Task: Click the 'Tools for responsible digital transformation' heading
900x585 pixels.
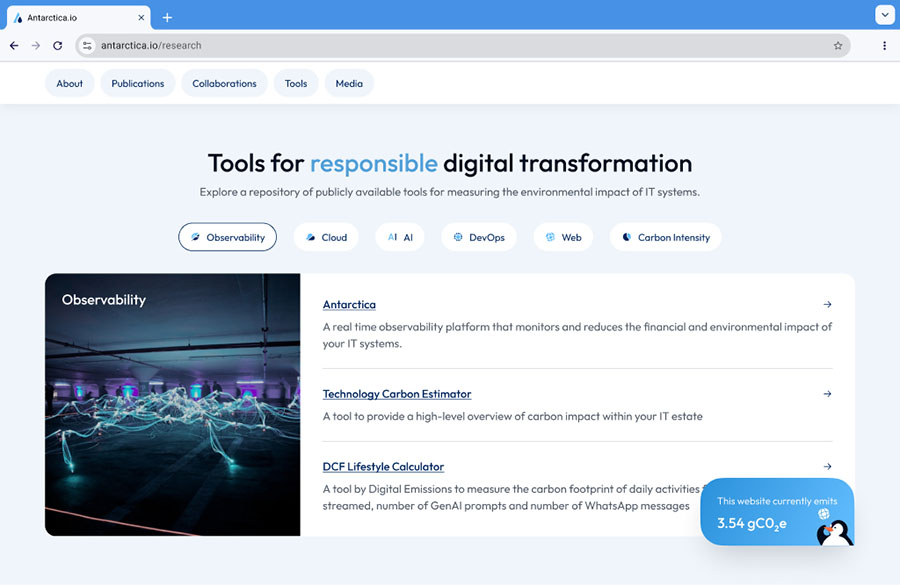Action: [x=450, y=163]
